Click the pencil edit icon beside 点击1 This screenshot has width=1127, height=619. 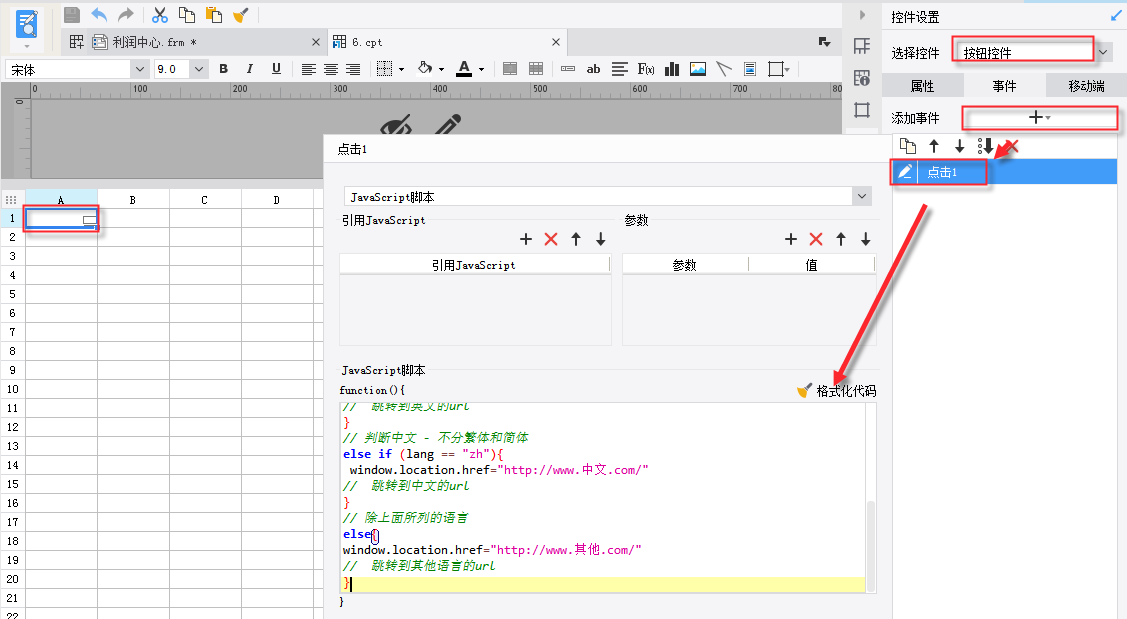pyautogui.click(x=905, y=172)
